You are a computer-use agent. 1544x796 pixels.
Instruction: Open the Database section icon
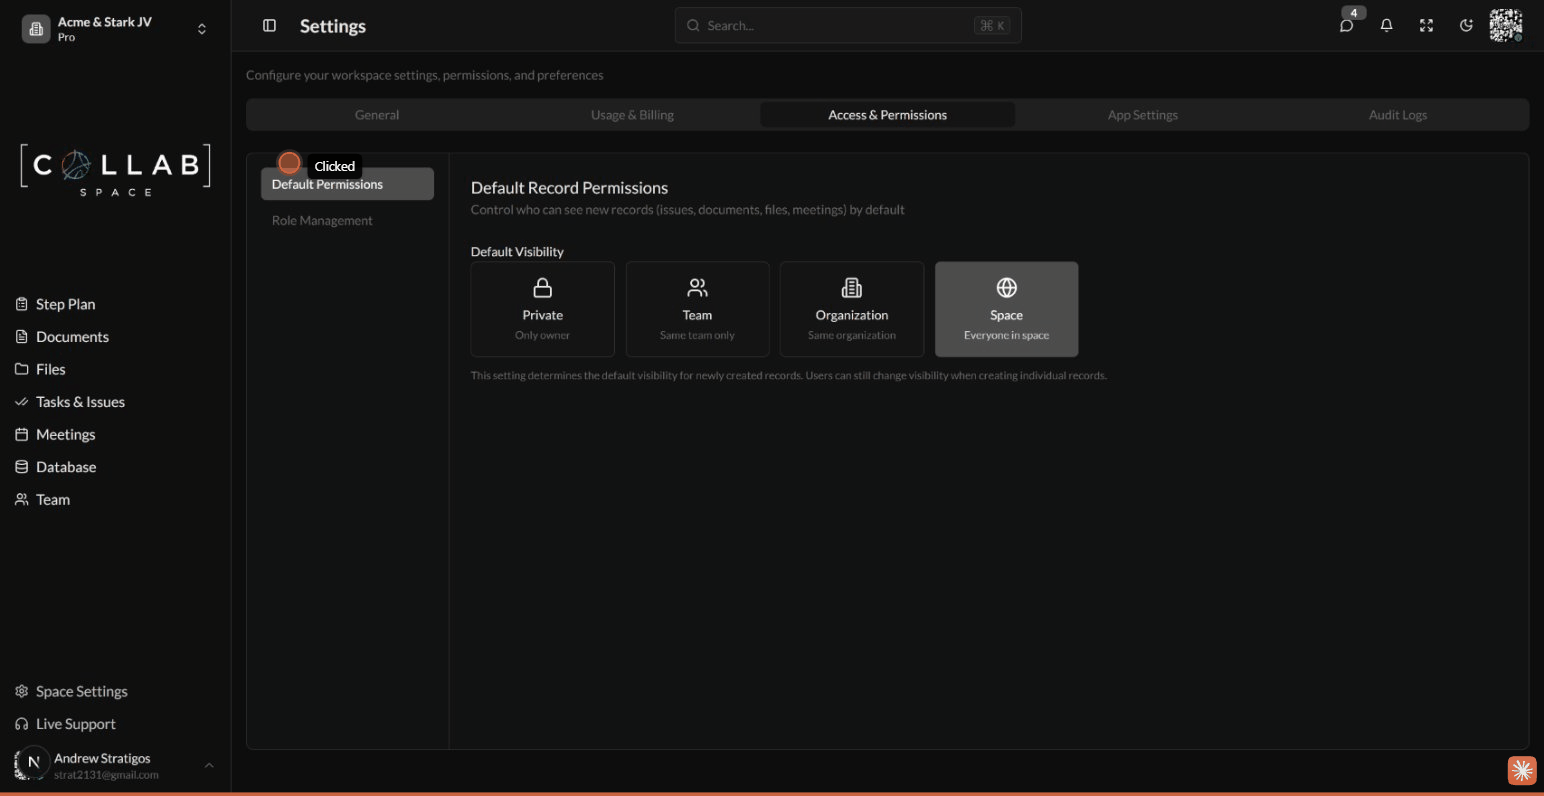pyautogui.click(x=23, y=466)
